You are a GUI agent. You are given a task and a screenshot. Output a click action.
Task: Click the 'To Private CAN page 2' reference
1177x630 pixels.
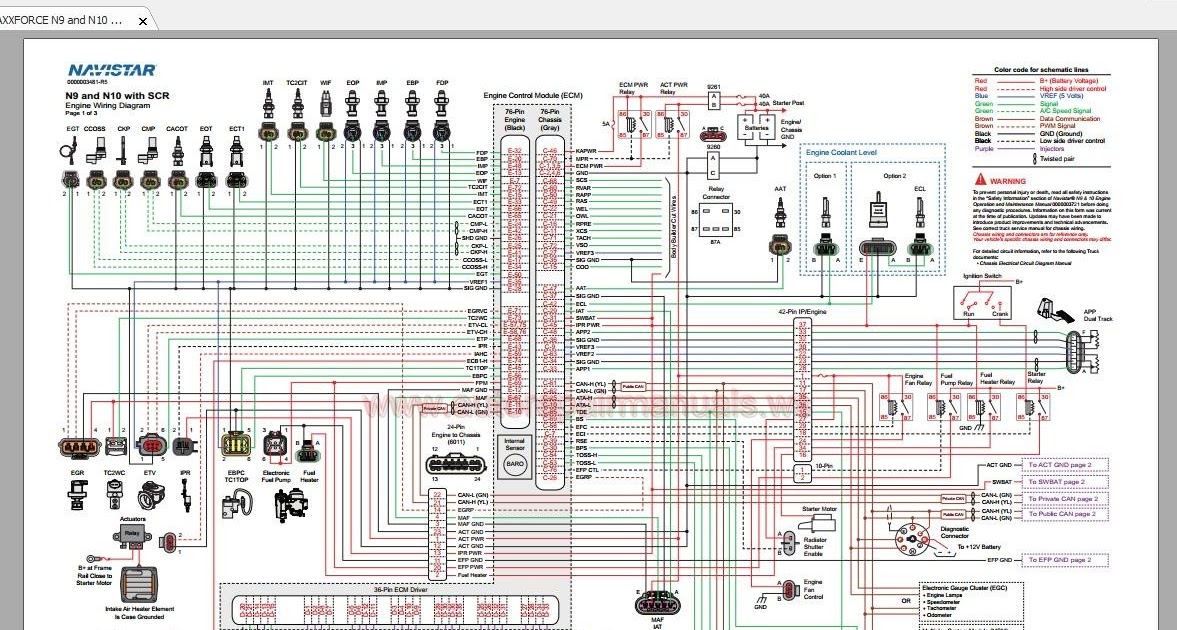[1065, 499]
